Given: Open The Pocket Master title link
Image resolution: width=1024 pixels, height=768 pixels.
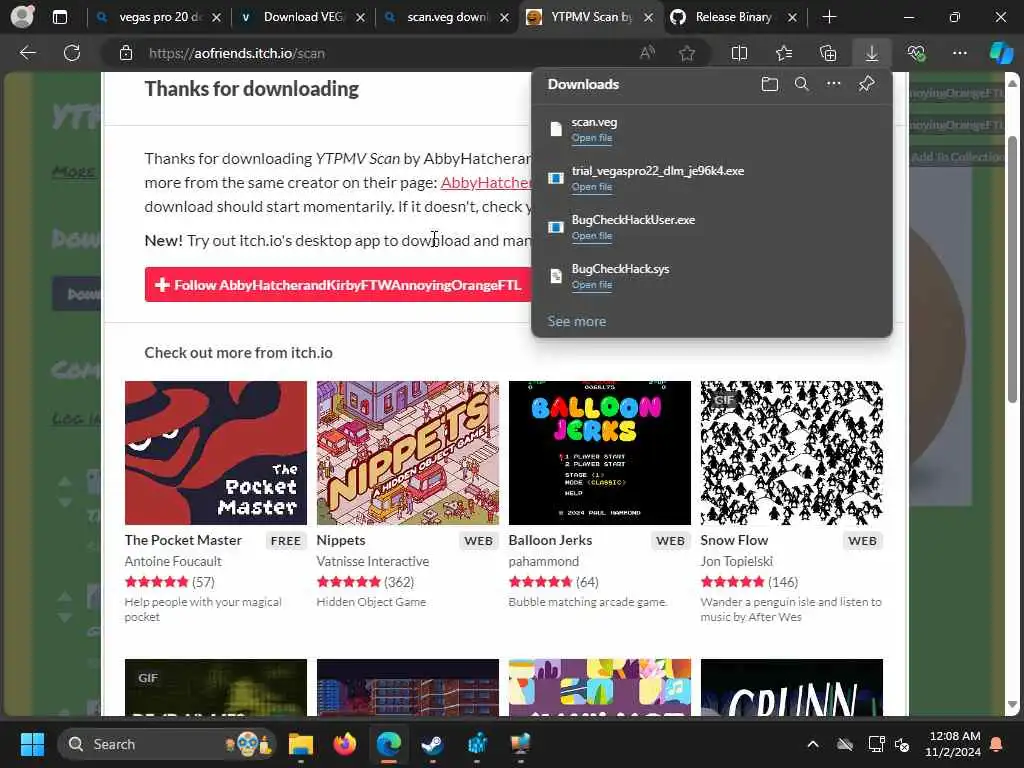Looking at the screenshot, I should 183,540.
